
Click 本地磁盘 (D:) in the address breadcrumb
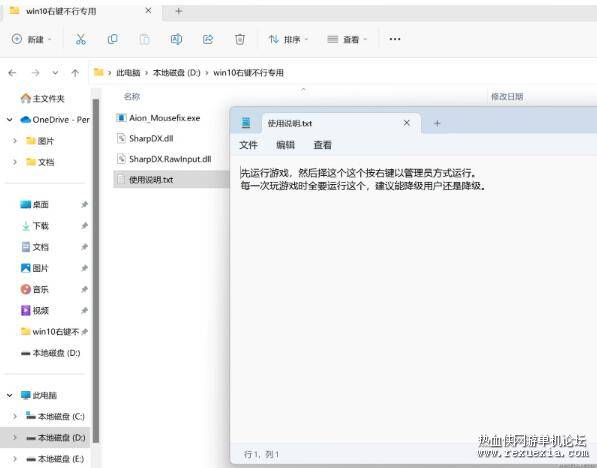(x=177, y=73)
